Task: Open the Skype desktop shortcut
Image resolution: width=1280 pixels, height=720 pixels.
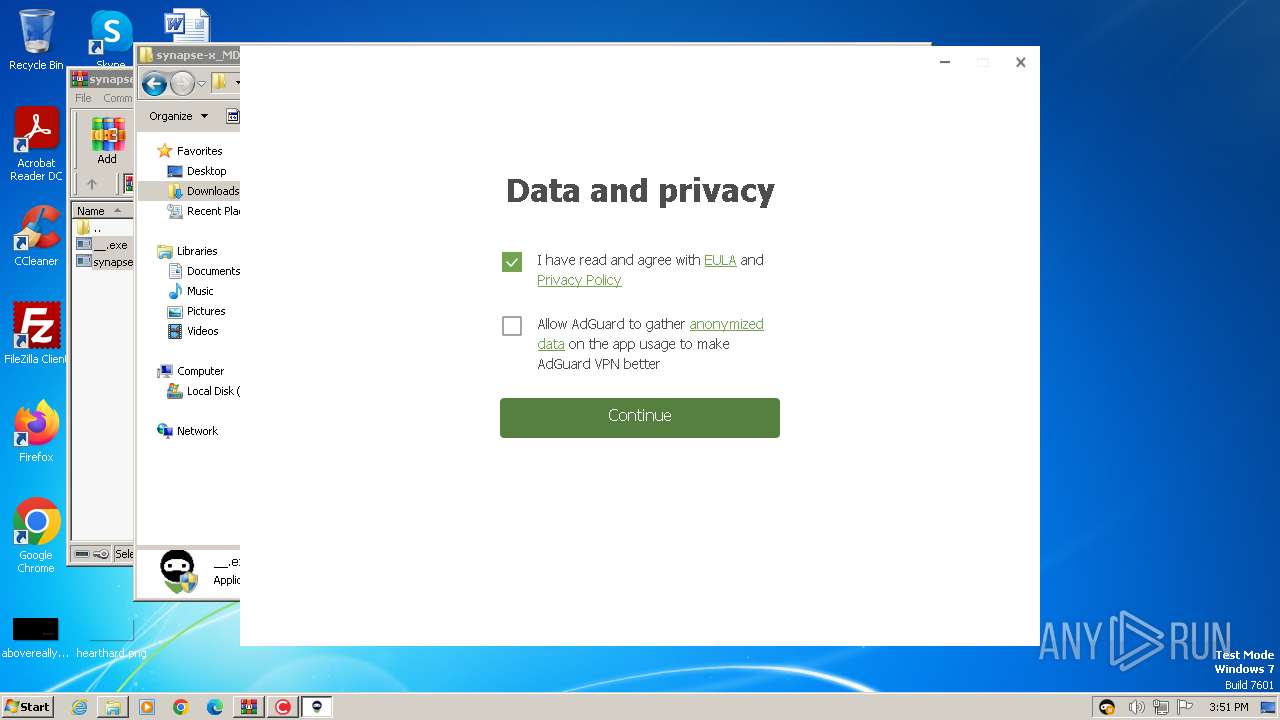Action: click(111, 40)
